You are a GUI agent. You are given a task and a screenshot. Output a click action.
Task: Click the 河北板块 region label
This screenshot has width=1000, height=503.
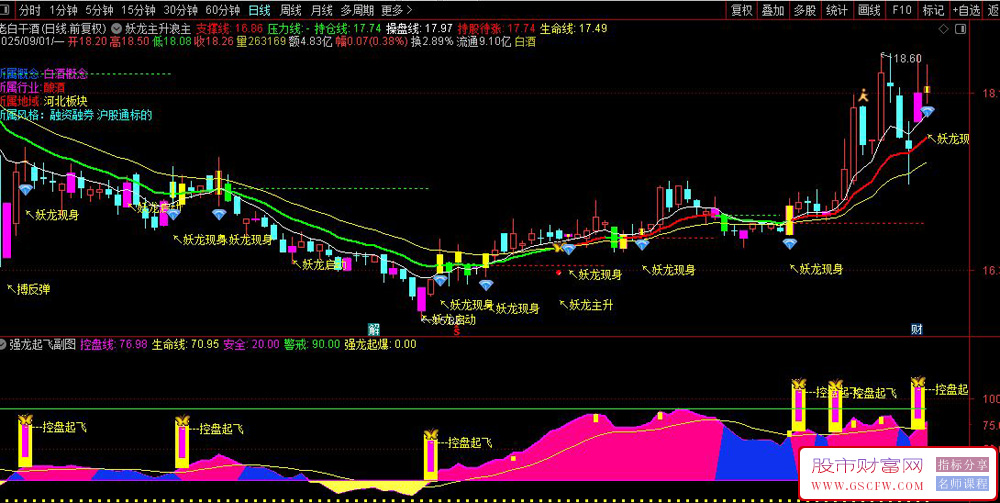(65, 101)
